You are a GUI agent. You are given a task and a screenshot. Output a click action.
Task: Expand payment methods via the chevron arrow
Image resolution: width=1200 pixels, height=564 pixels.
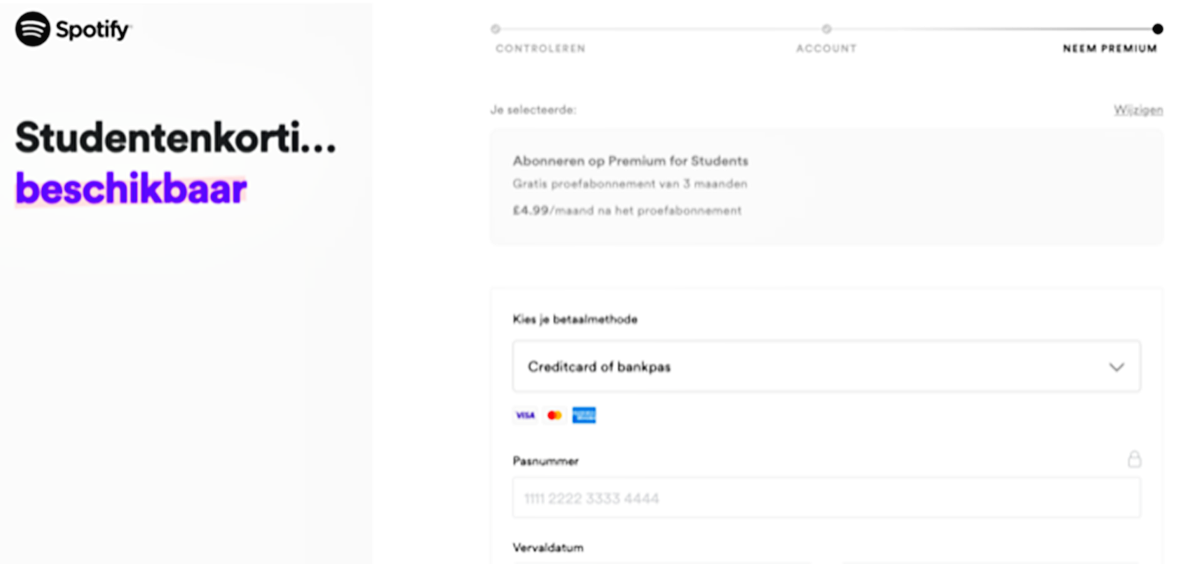(x=1117, y=367)
